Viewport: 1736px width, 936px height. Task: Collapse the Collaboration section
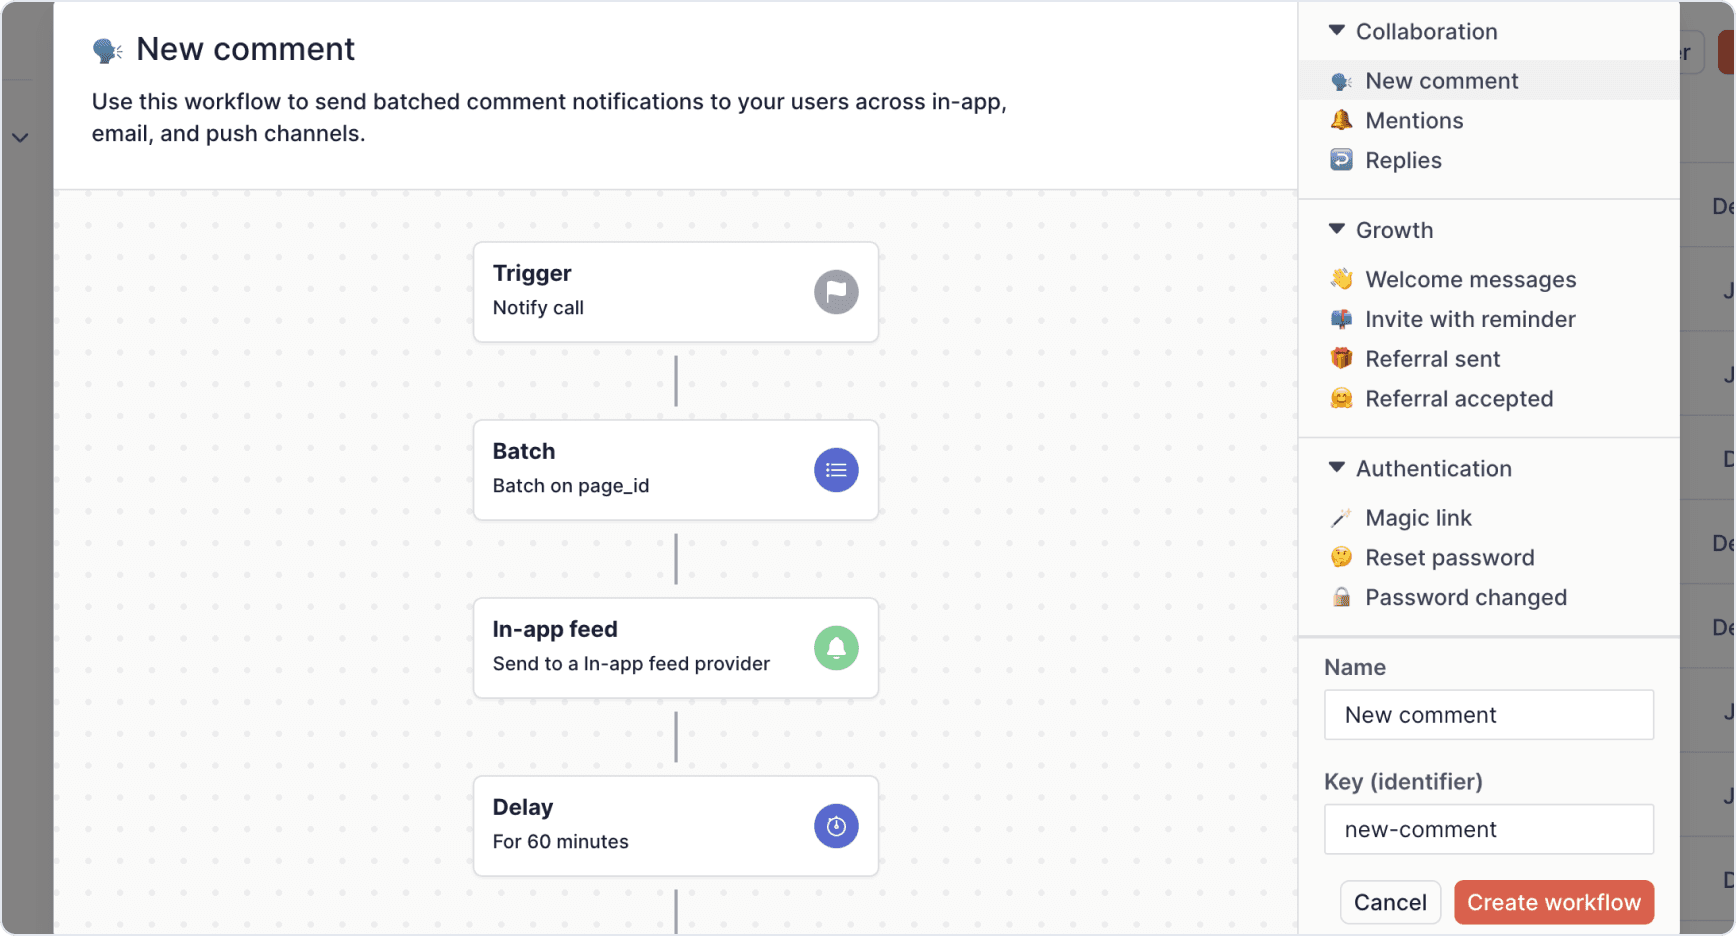coord(1337,31)
